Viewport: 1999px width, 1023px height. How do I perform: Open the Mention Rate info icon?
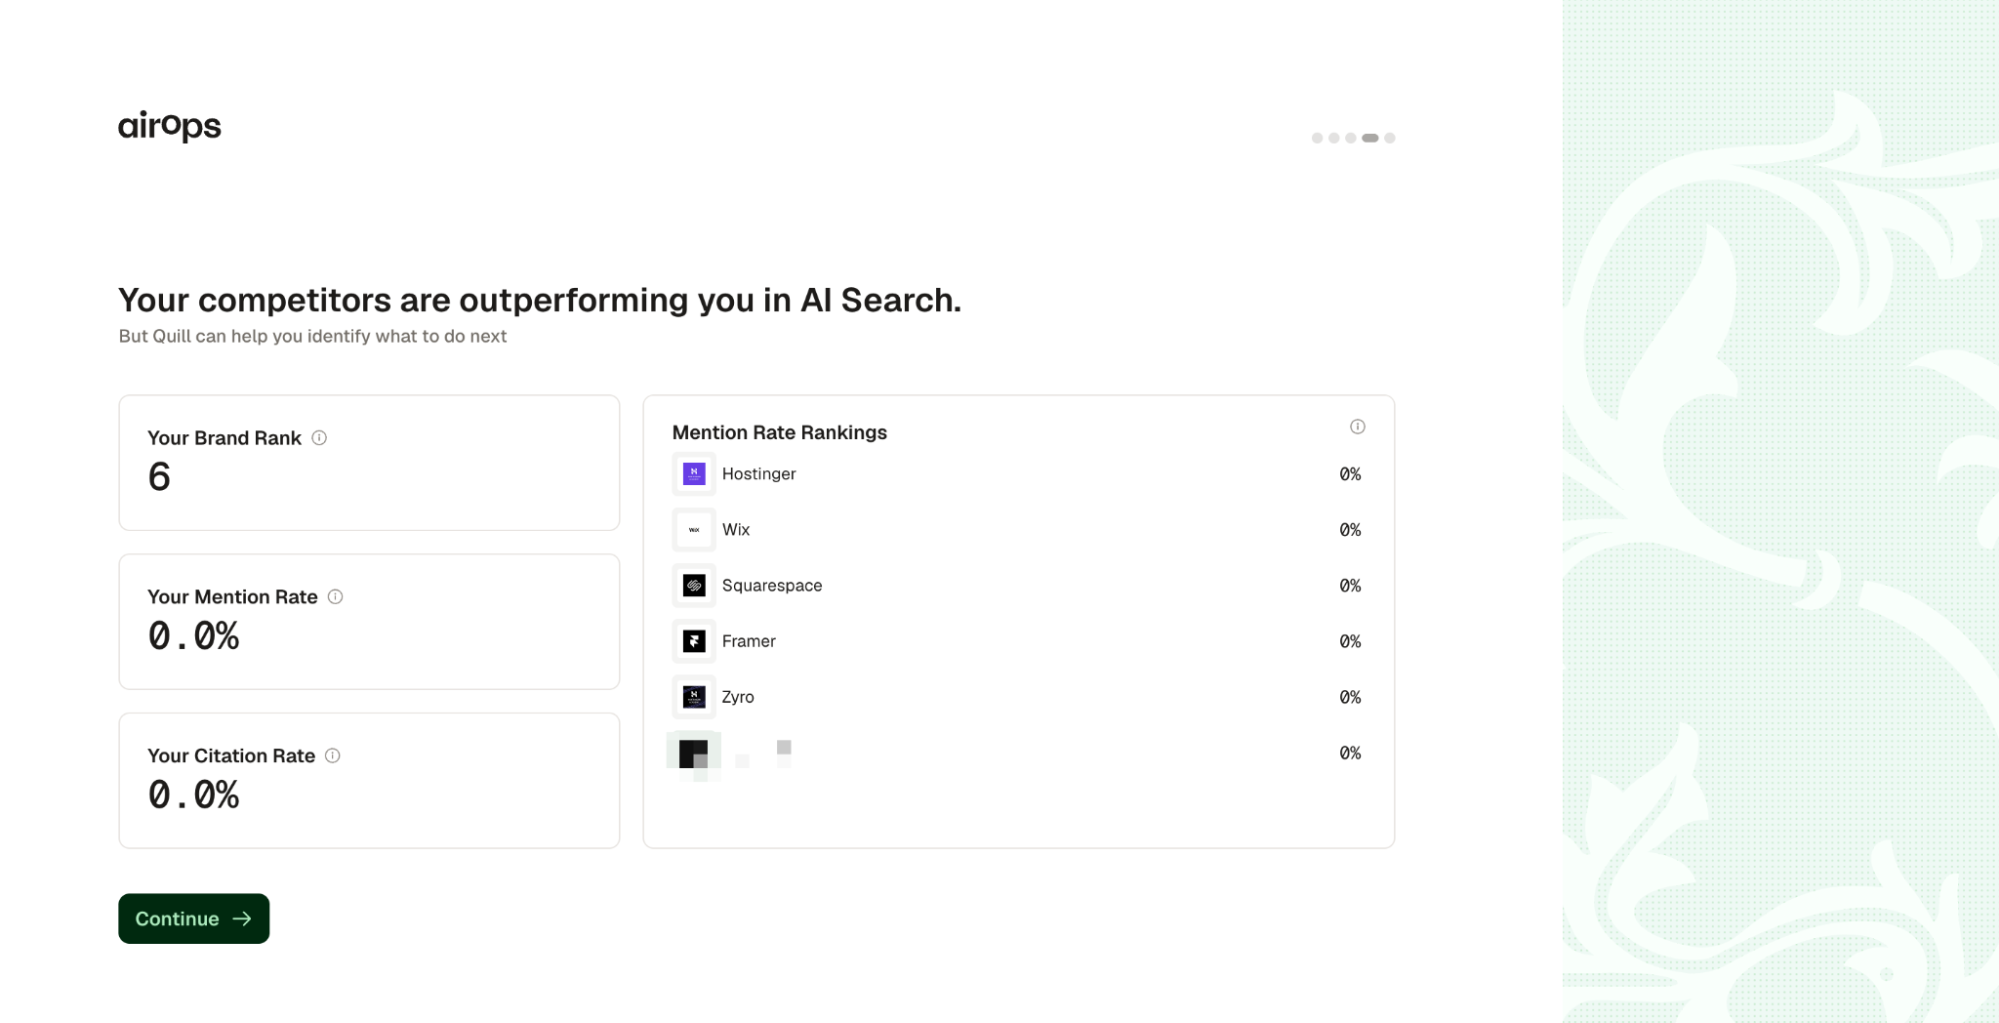pyautogui.click(x=336, y=597)
